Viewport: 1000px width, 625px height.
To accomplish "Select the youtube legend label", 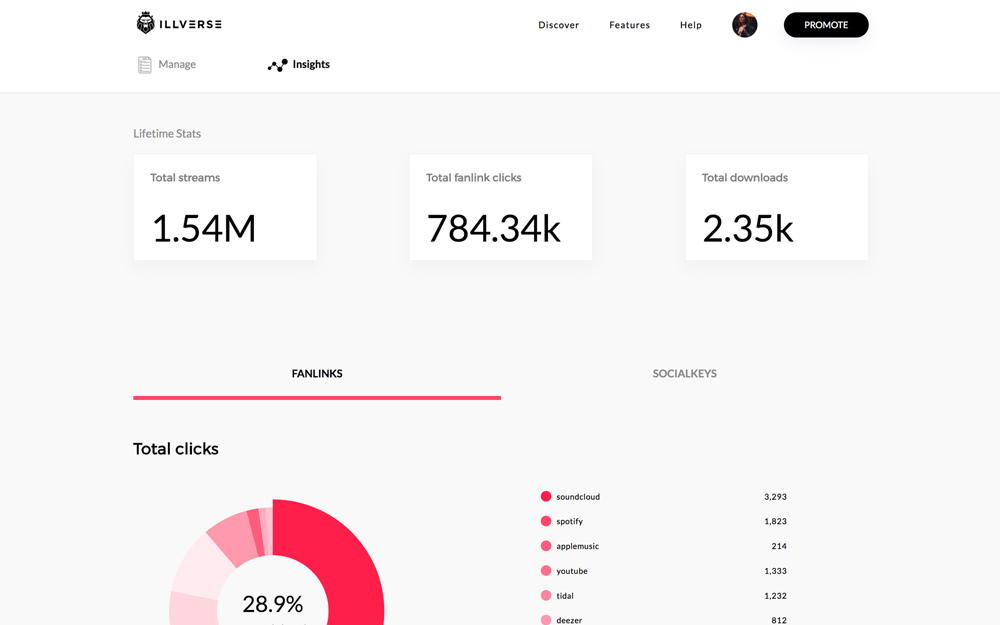I will tap(571, 571).
